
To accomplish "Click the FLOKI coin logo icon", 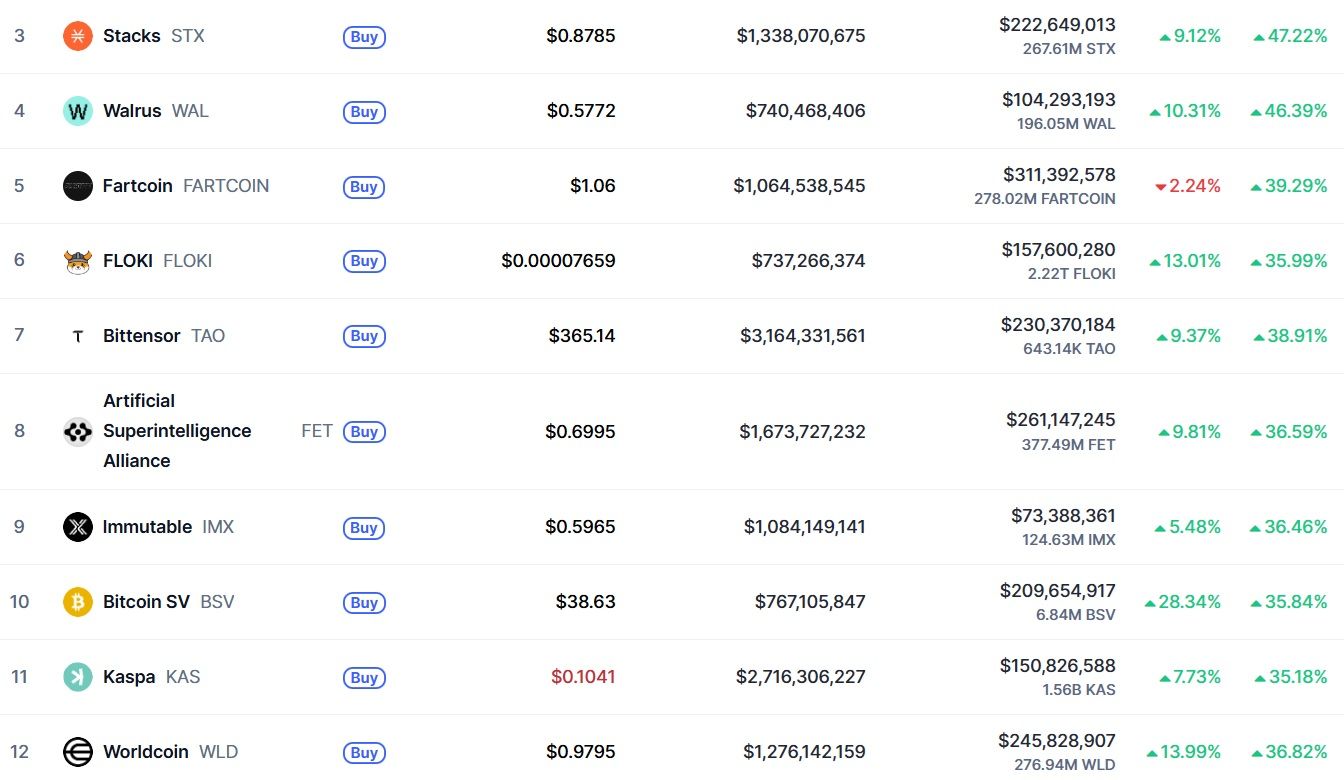I will [x=78, y=261].
